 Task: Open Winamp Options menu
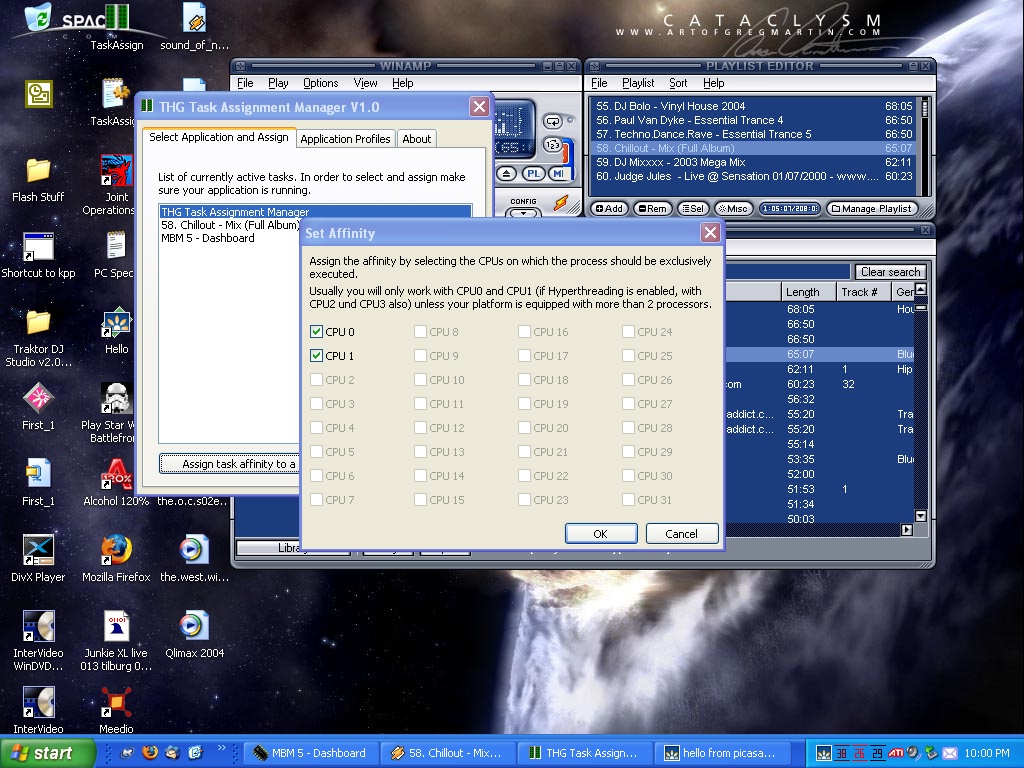321,83
